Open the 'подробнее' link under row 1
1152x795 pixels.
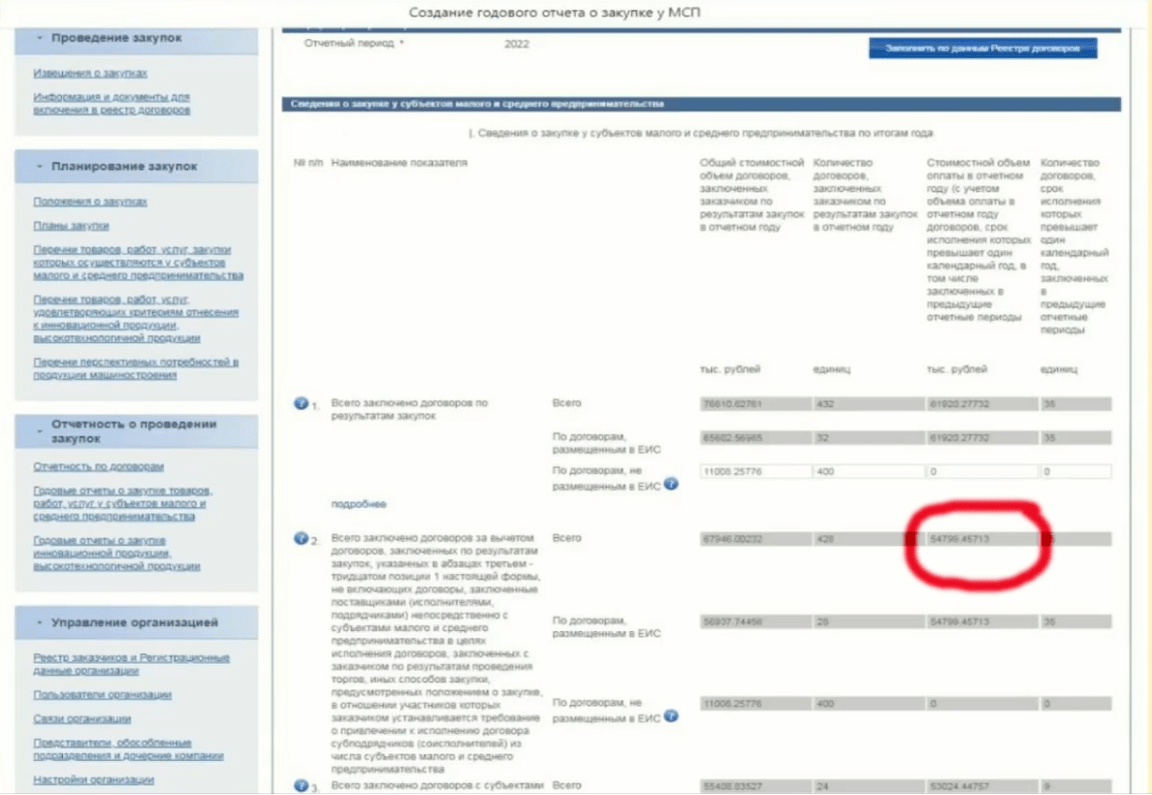point(359,504)
